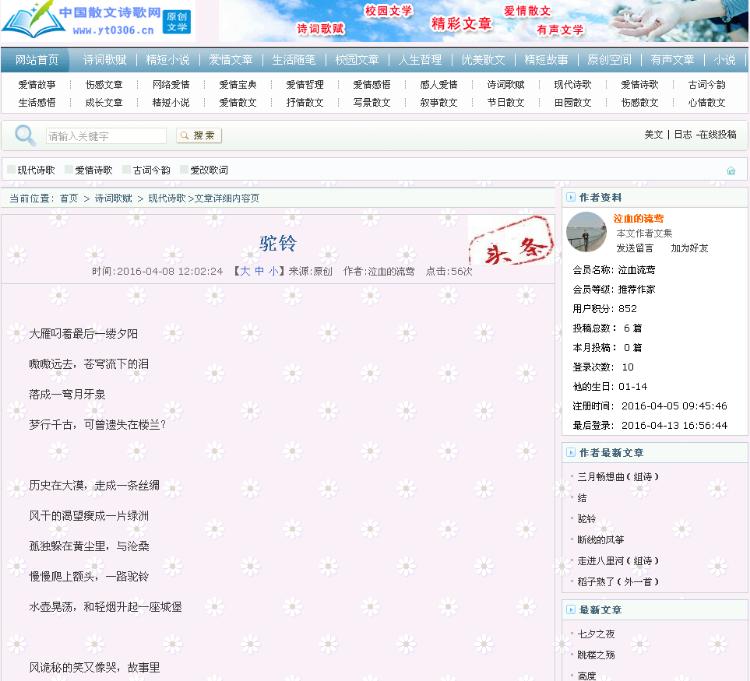Click the 抒情散文 sub-category link

305,102
